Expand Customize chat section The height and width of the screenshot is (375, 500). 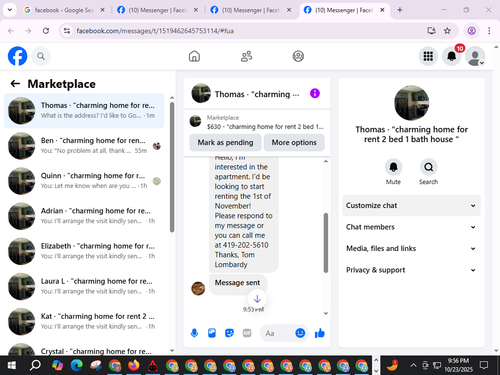pos(411,206)
